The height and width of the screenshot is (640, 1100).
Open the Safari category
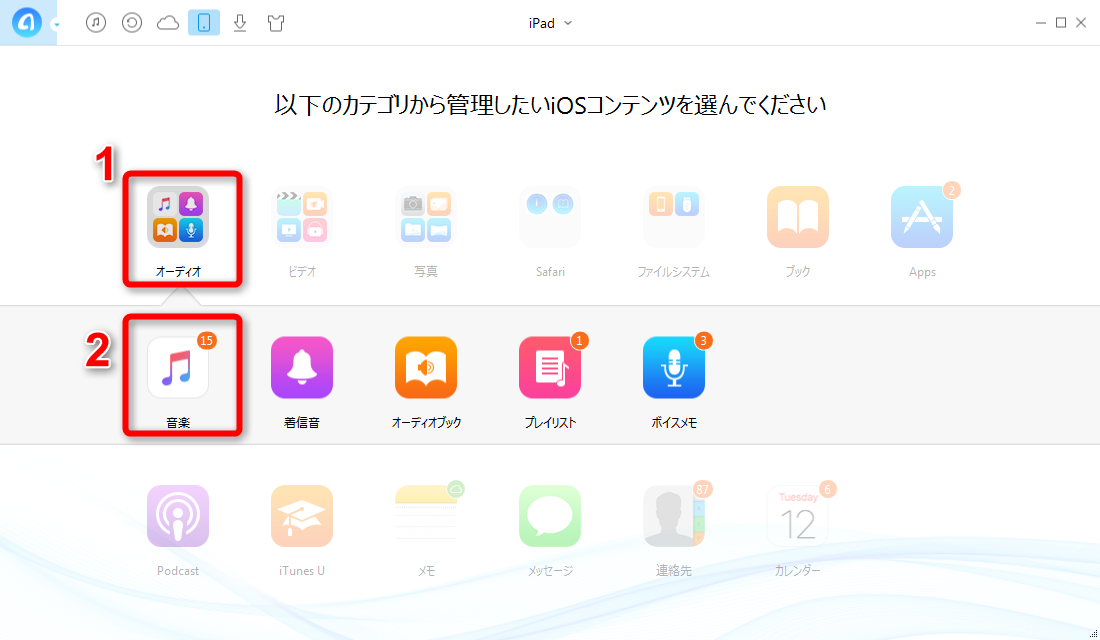pos(550,217)
